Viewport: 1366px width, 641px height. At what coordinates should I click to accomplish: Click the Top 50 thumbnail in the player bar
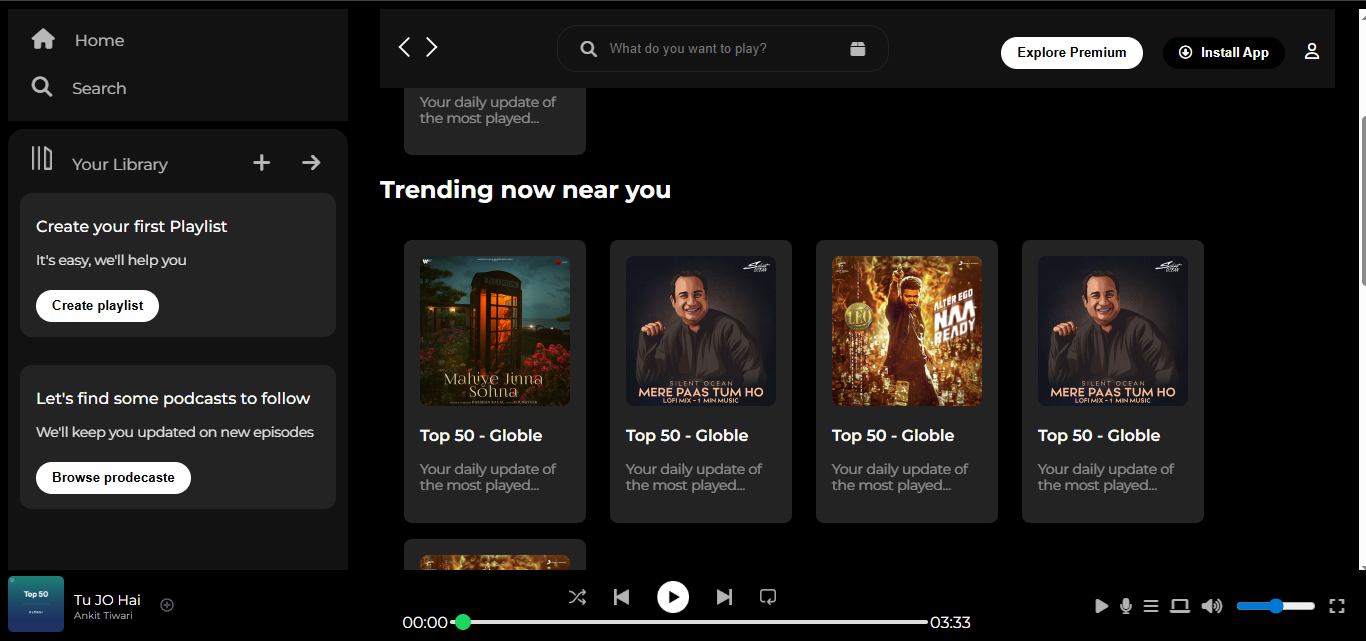point(36,604)
